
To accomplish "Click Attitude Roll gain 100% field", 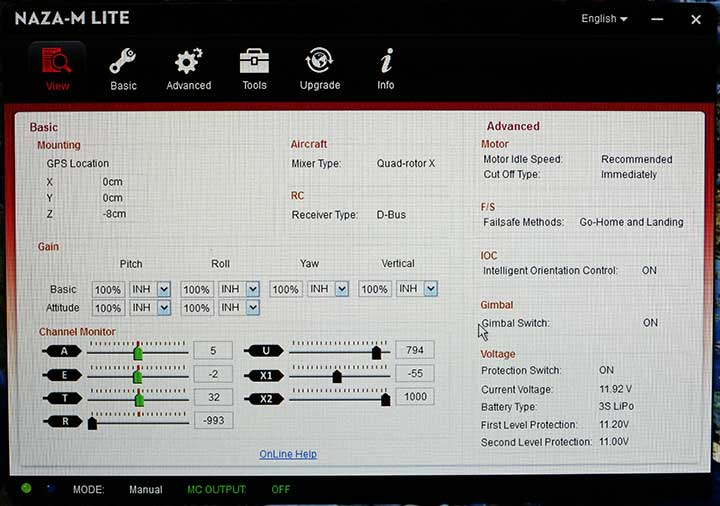I will (197, 308).
